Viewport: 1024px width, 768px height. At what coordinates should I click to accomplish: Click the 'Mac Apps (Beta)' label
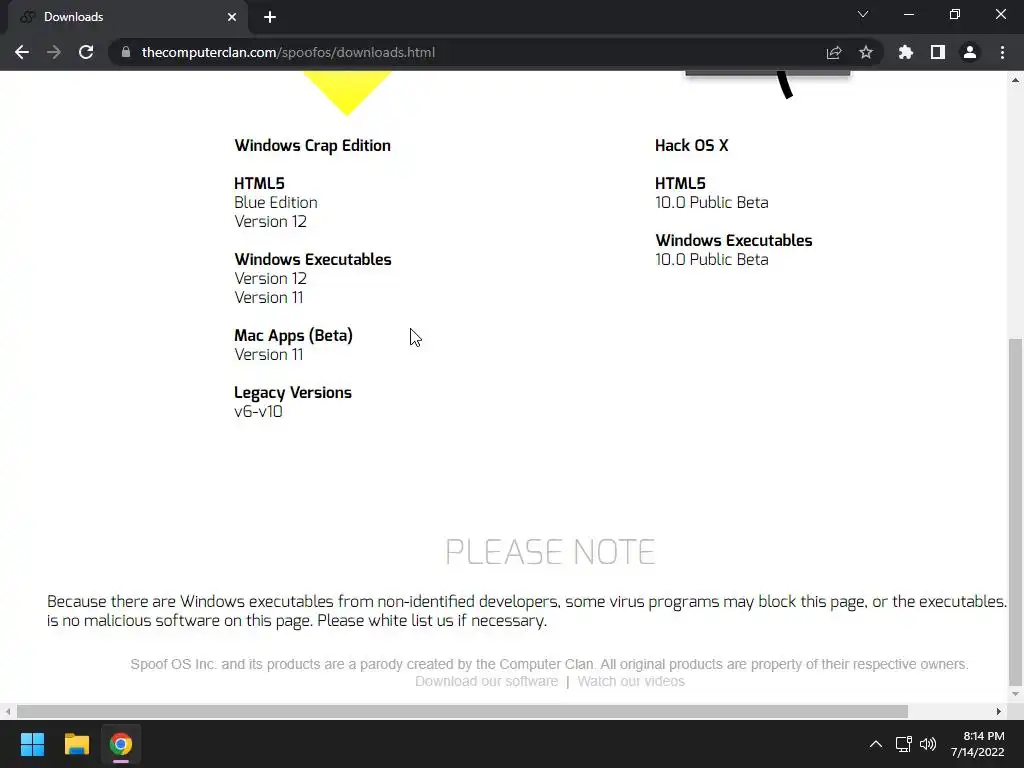293,336
